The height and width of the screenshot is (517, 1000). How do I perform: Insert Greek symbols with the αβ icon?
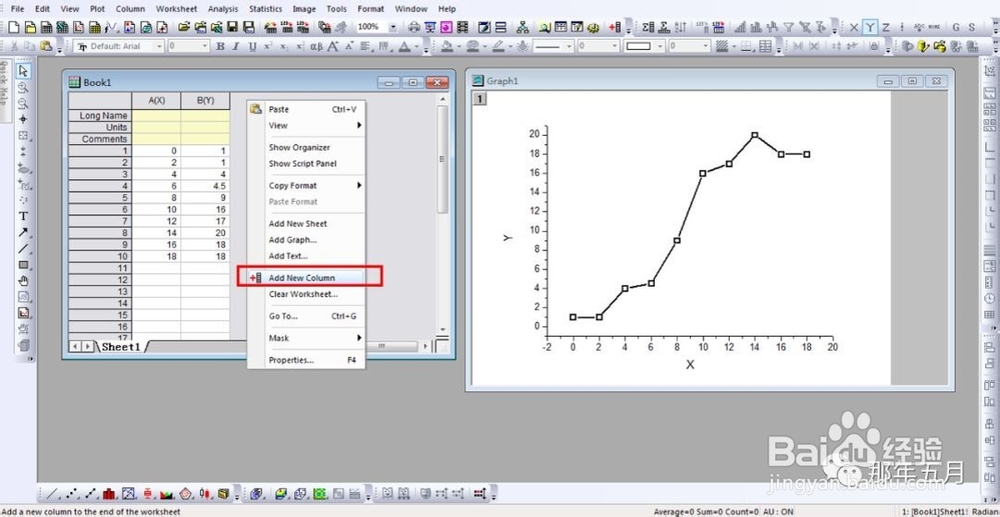[316, 46]
